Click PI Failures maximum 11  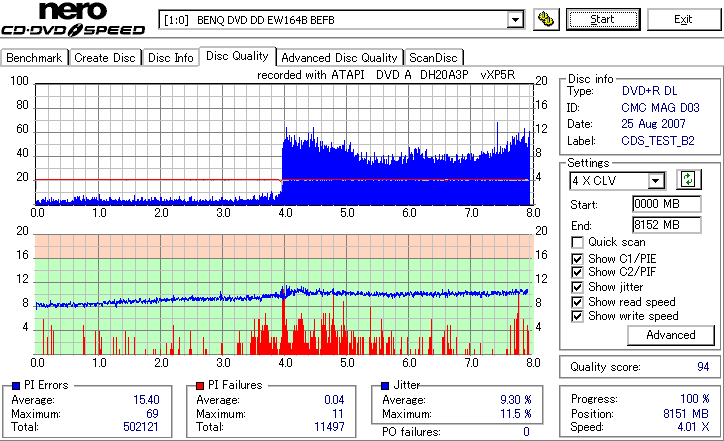(338, 414)
